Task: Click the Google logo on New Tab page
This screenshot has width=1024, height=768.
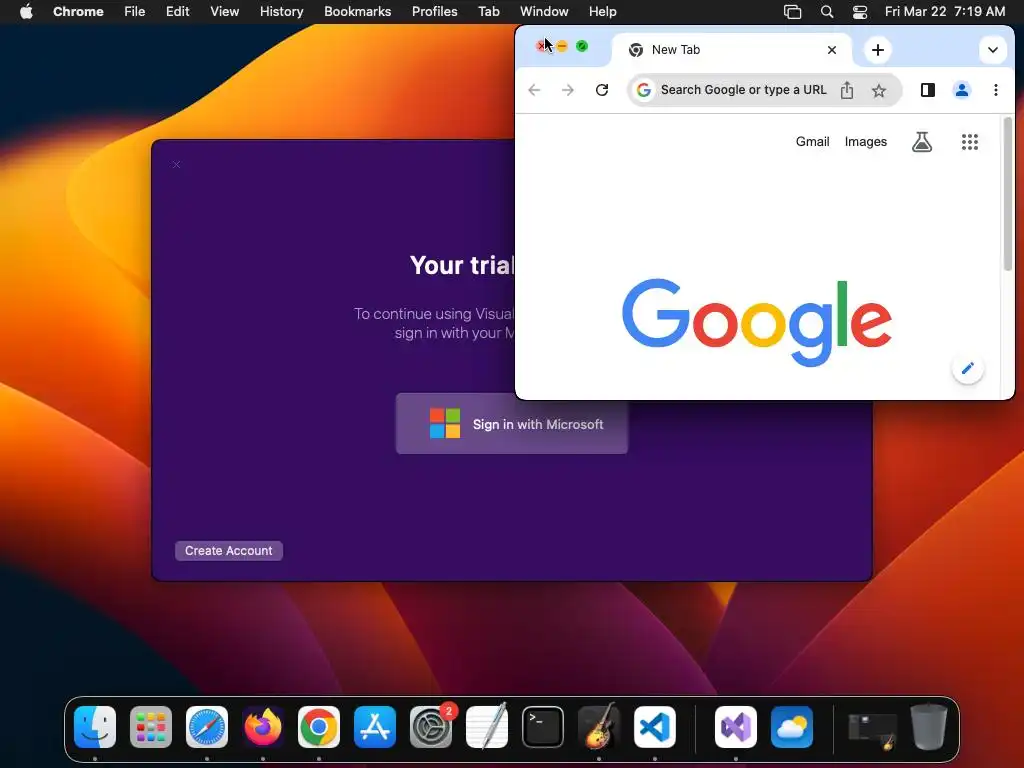Action: (757, 321)
